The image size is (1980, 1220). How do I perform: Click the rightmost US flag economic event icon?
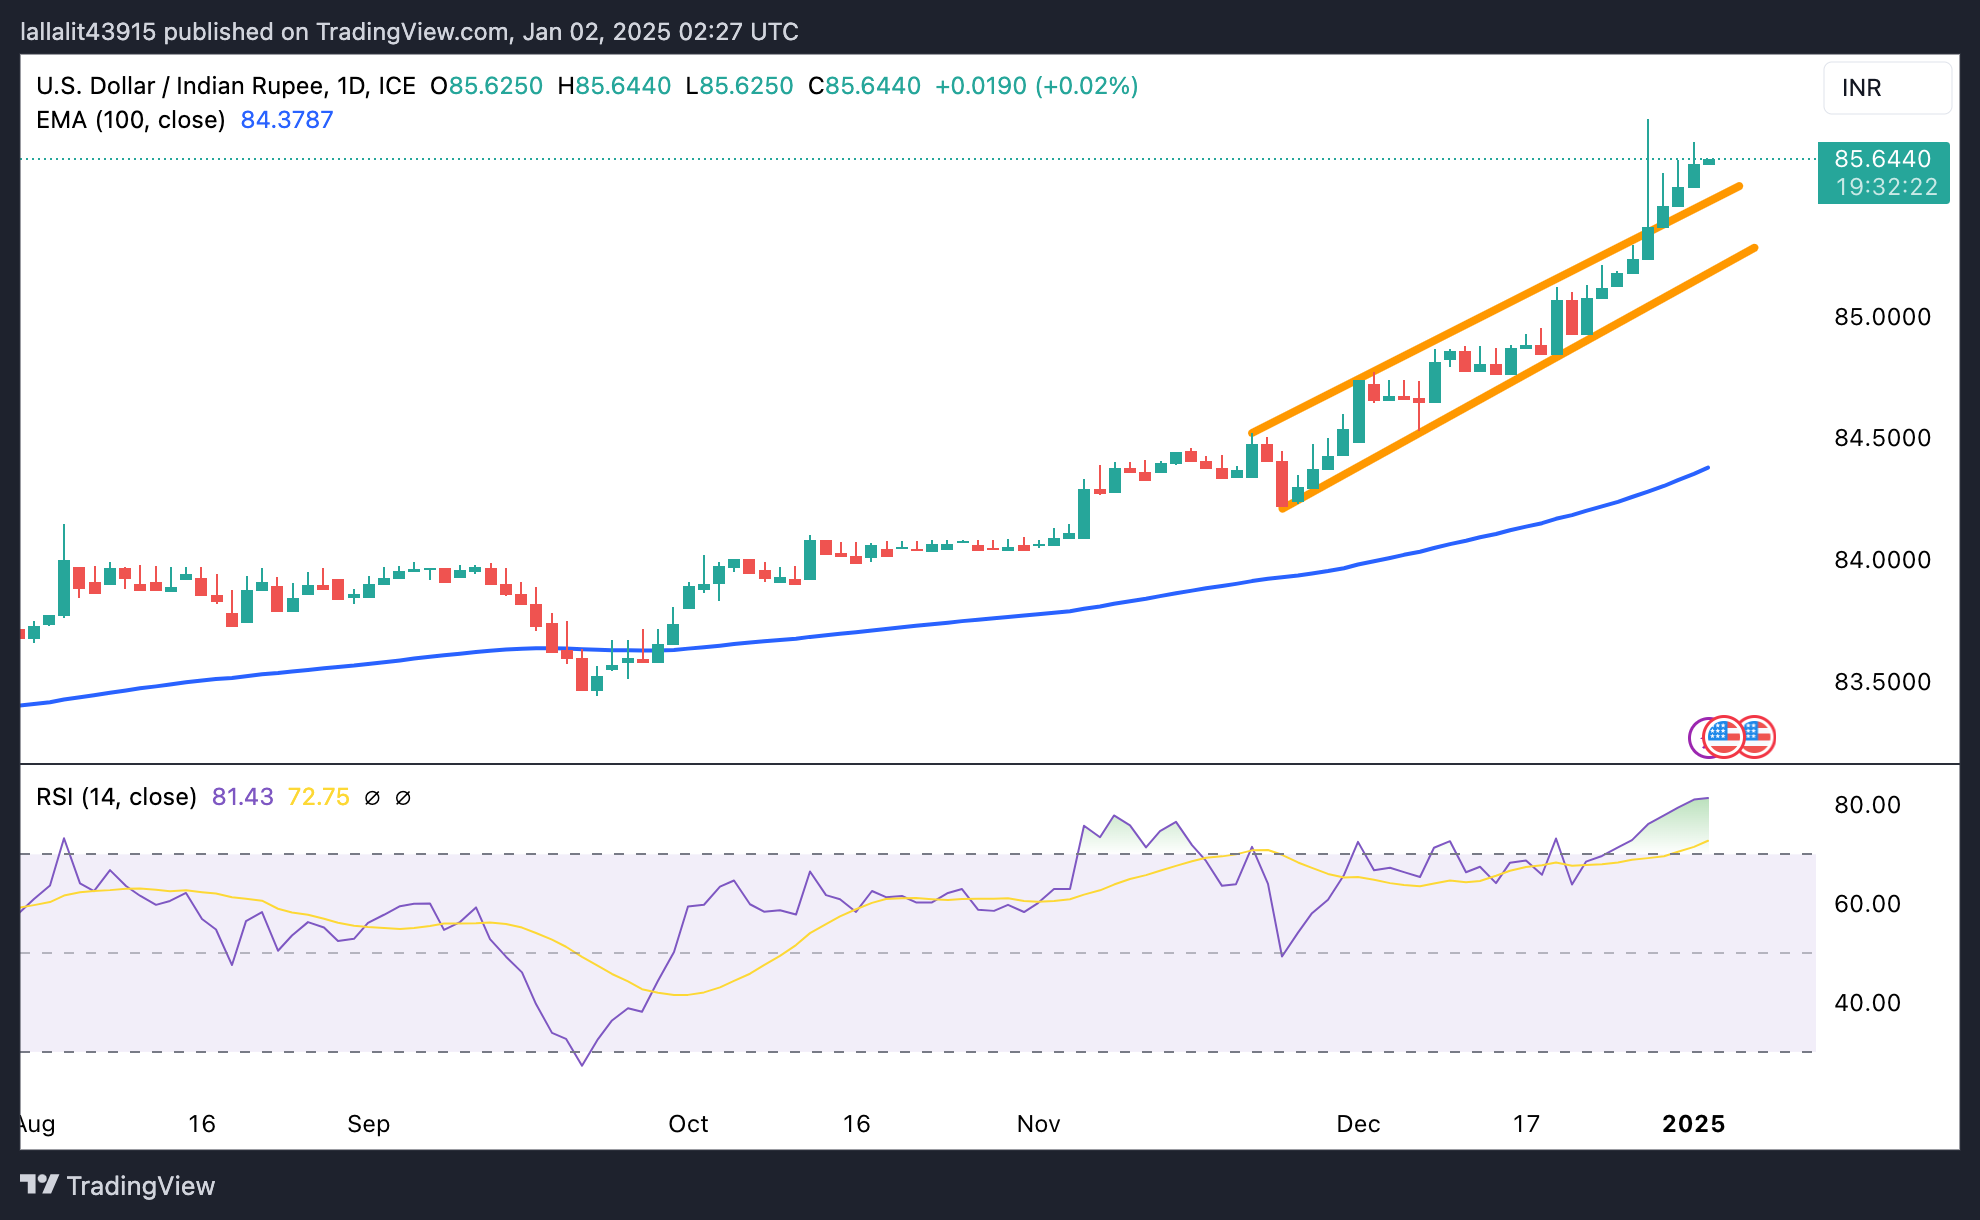pyautogui.click(x=1759, y=738)
